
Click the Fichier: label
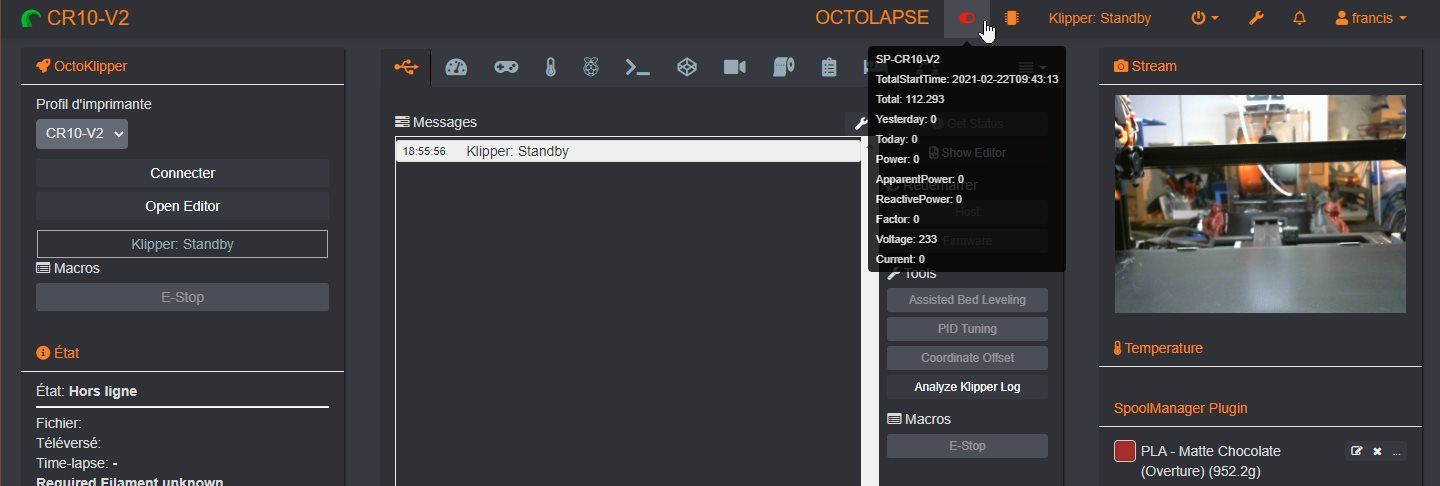click(x=59, y=423)
